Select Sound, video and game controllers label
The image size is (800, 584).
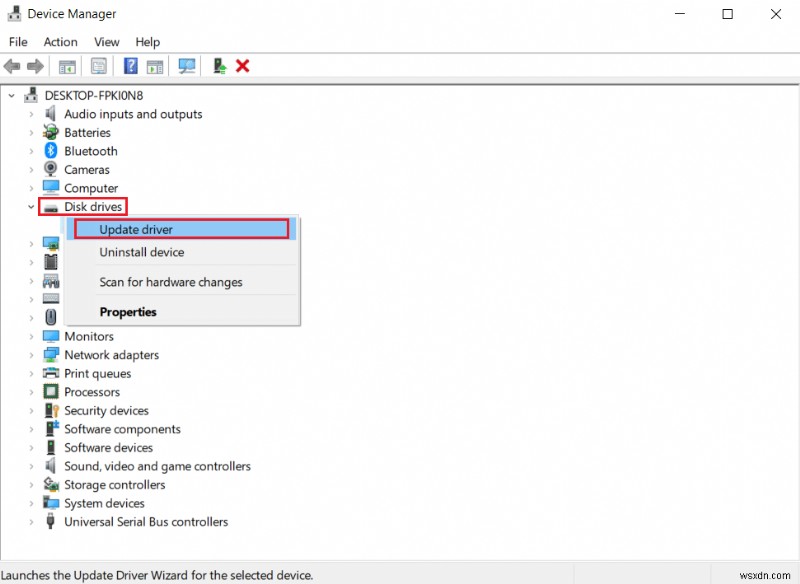click(157, 466)
